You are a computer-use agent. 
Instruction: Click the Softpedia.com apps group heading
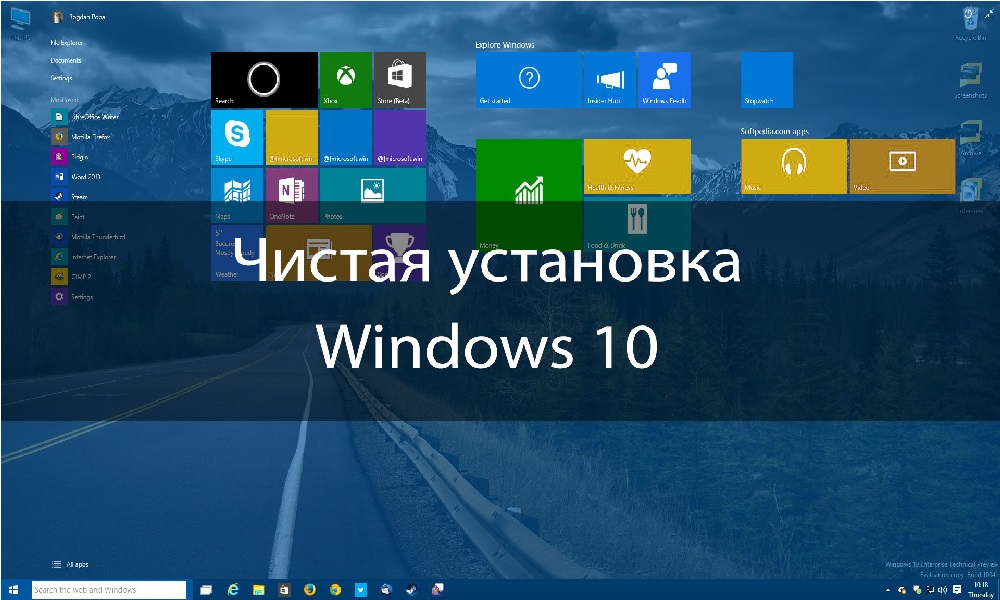click(774, 131)
